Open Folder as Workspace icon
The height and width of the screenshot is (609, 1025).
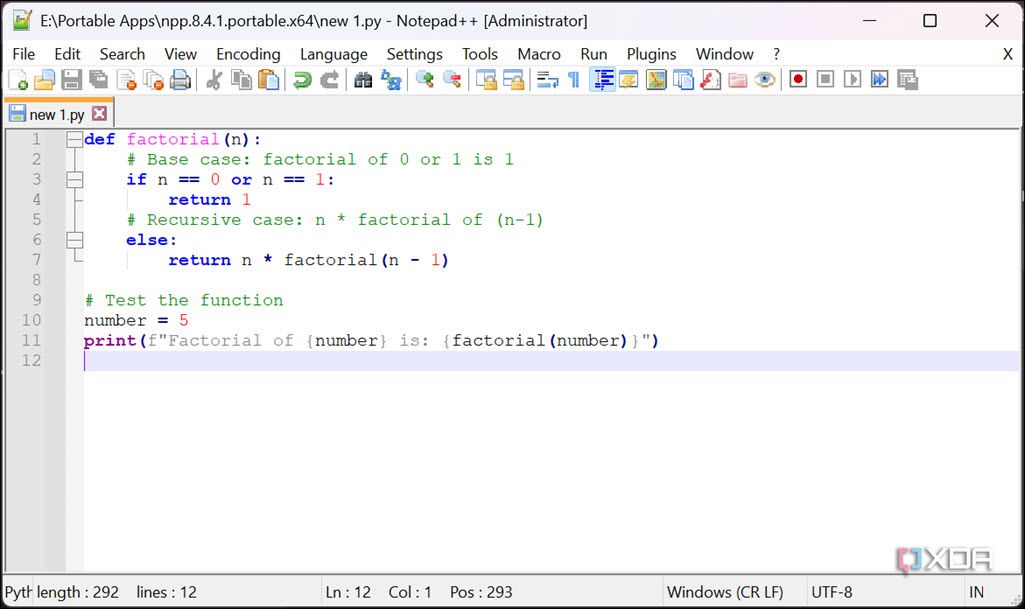pos(737,80)
